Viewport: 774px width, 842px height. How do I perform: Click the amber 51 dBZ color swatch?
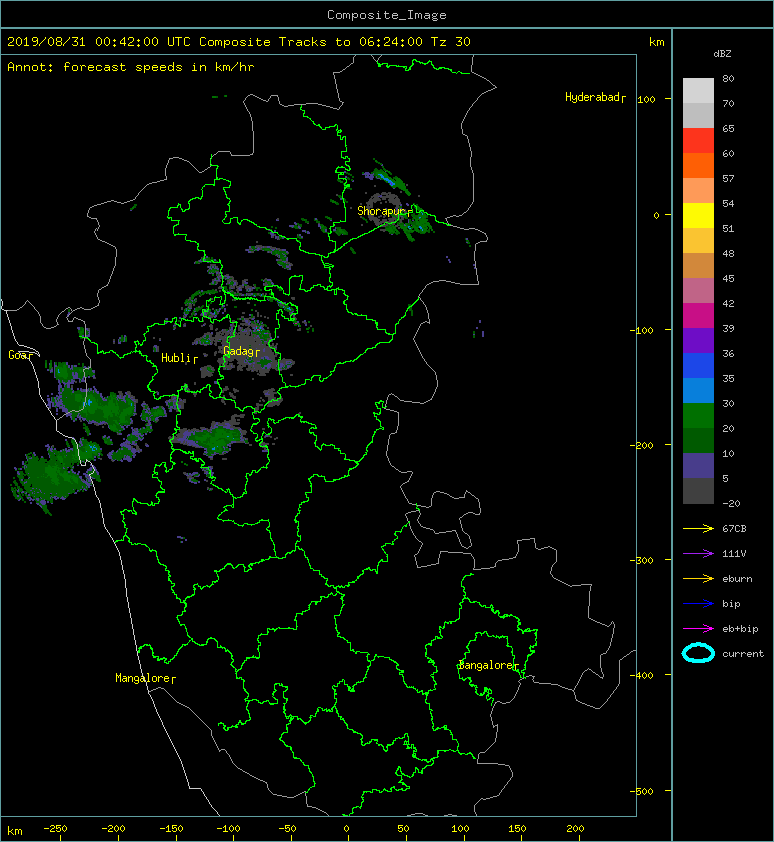click(698, 241)
